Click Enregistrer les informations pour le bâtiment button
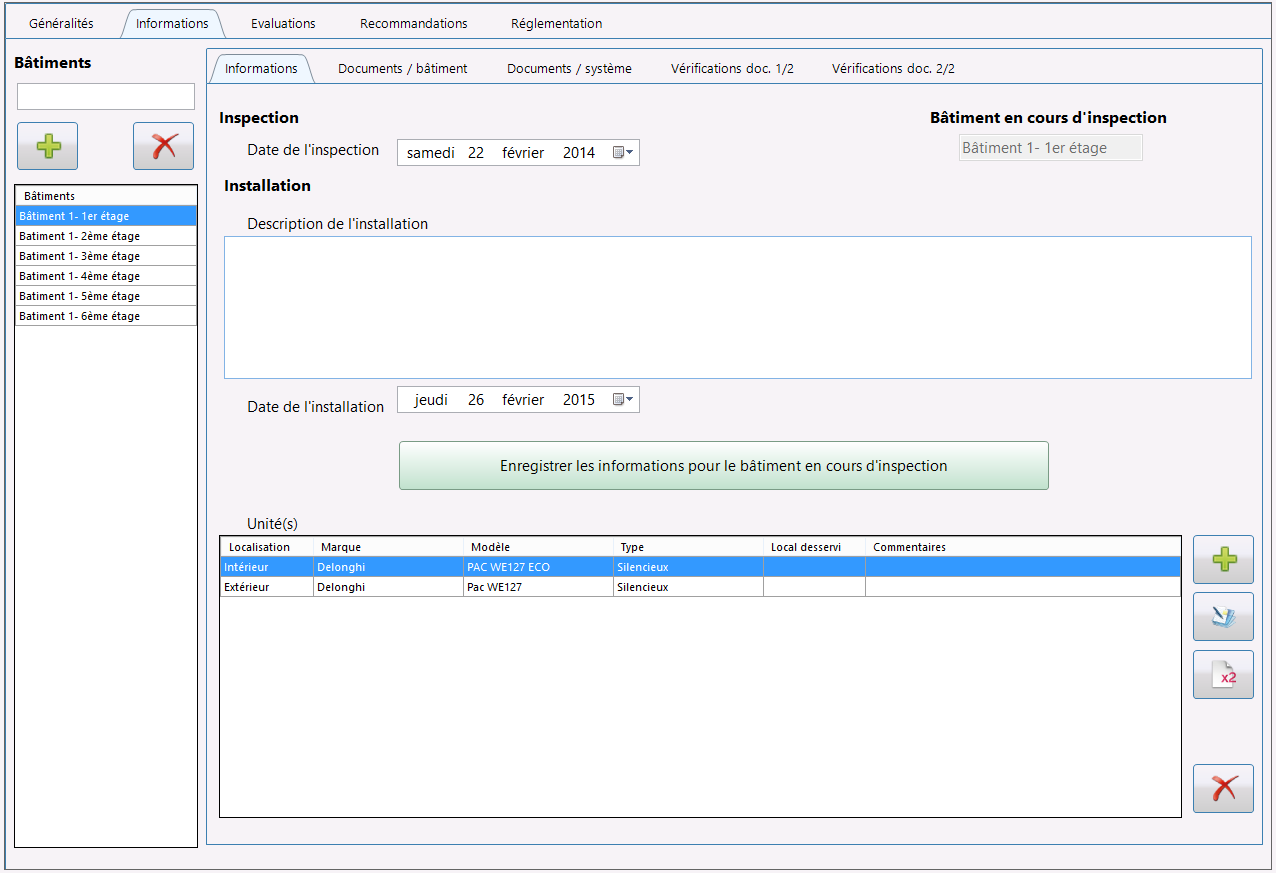The width and height of the screenshot is (1276, 873). 724,466
